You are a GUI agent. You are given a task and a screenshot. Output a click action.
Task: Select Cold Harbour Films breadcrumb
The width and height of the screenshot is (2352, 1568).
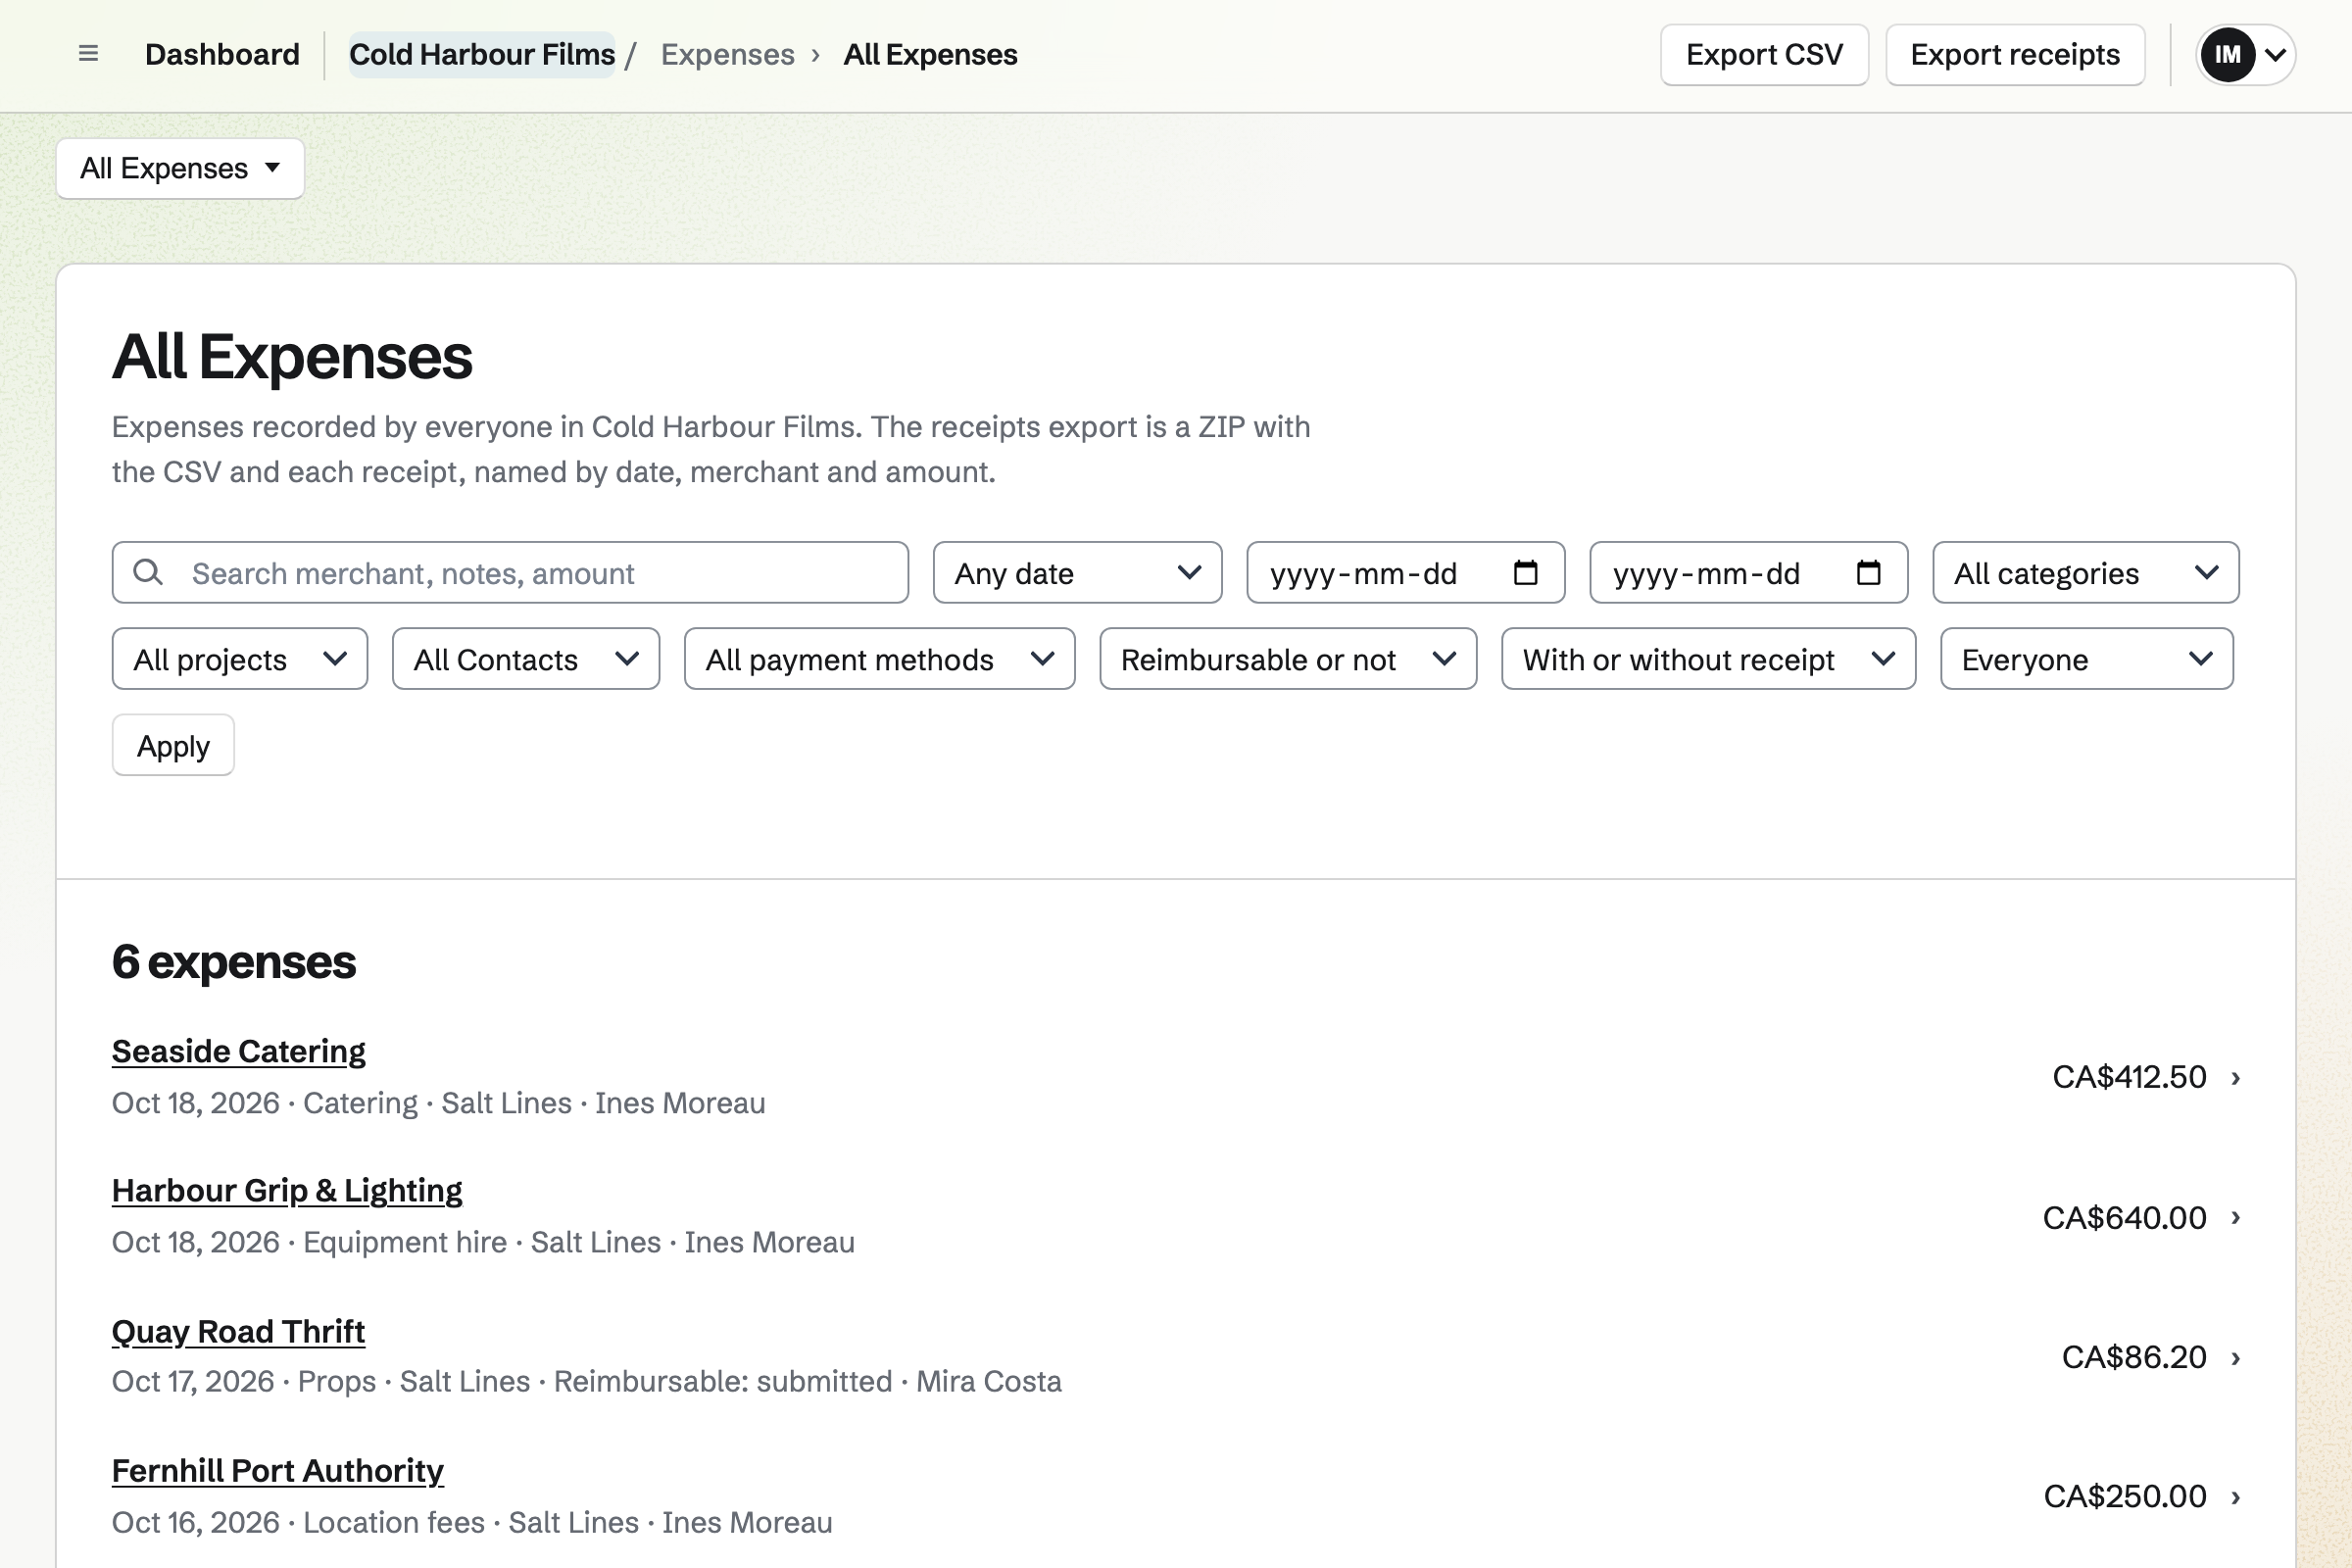point(482,54)
